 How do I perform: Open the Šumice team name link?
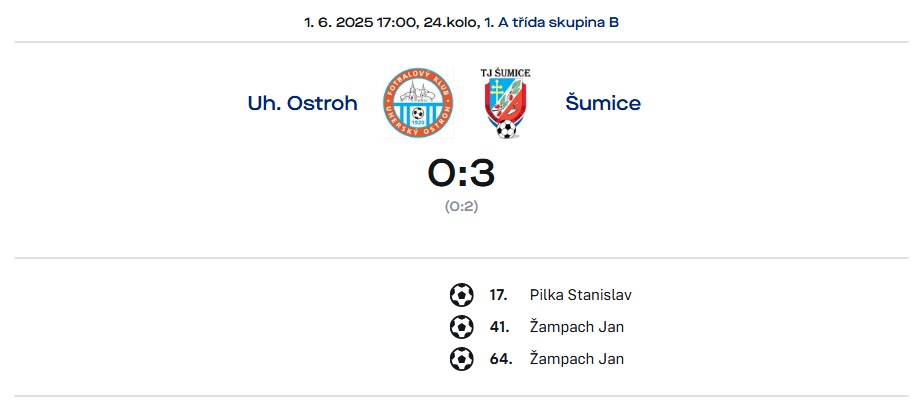pos(603,103)
